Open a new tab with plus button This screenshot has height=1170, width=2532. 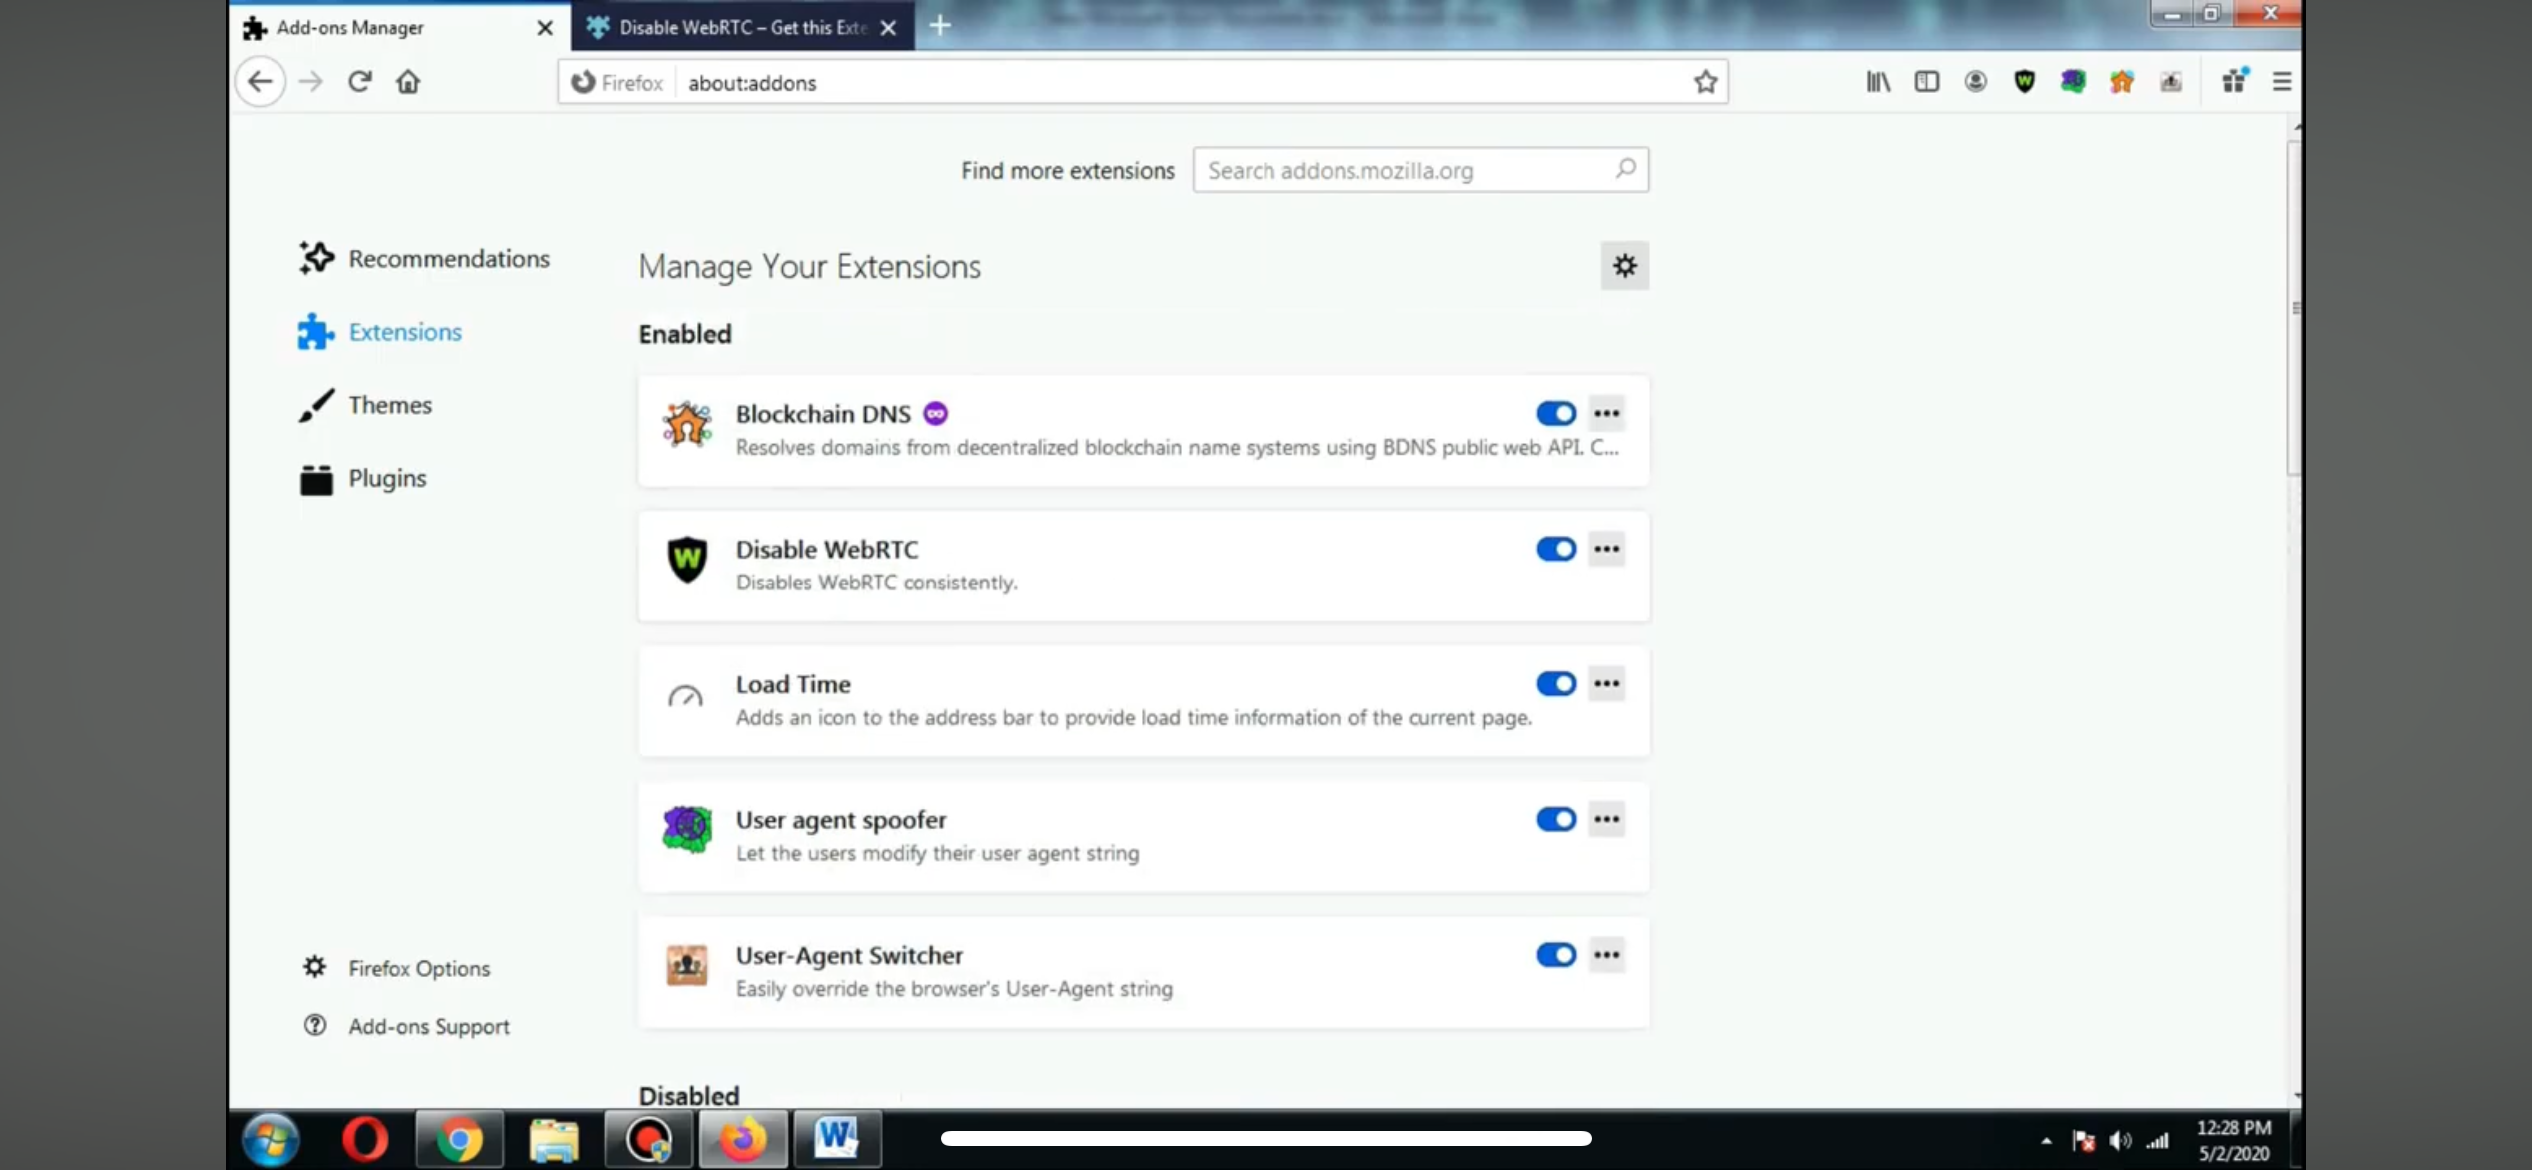(940, 26)
